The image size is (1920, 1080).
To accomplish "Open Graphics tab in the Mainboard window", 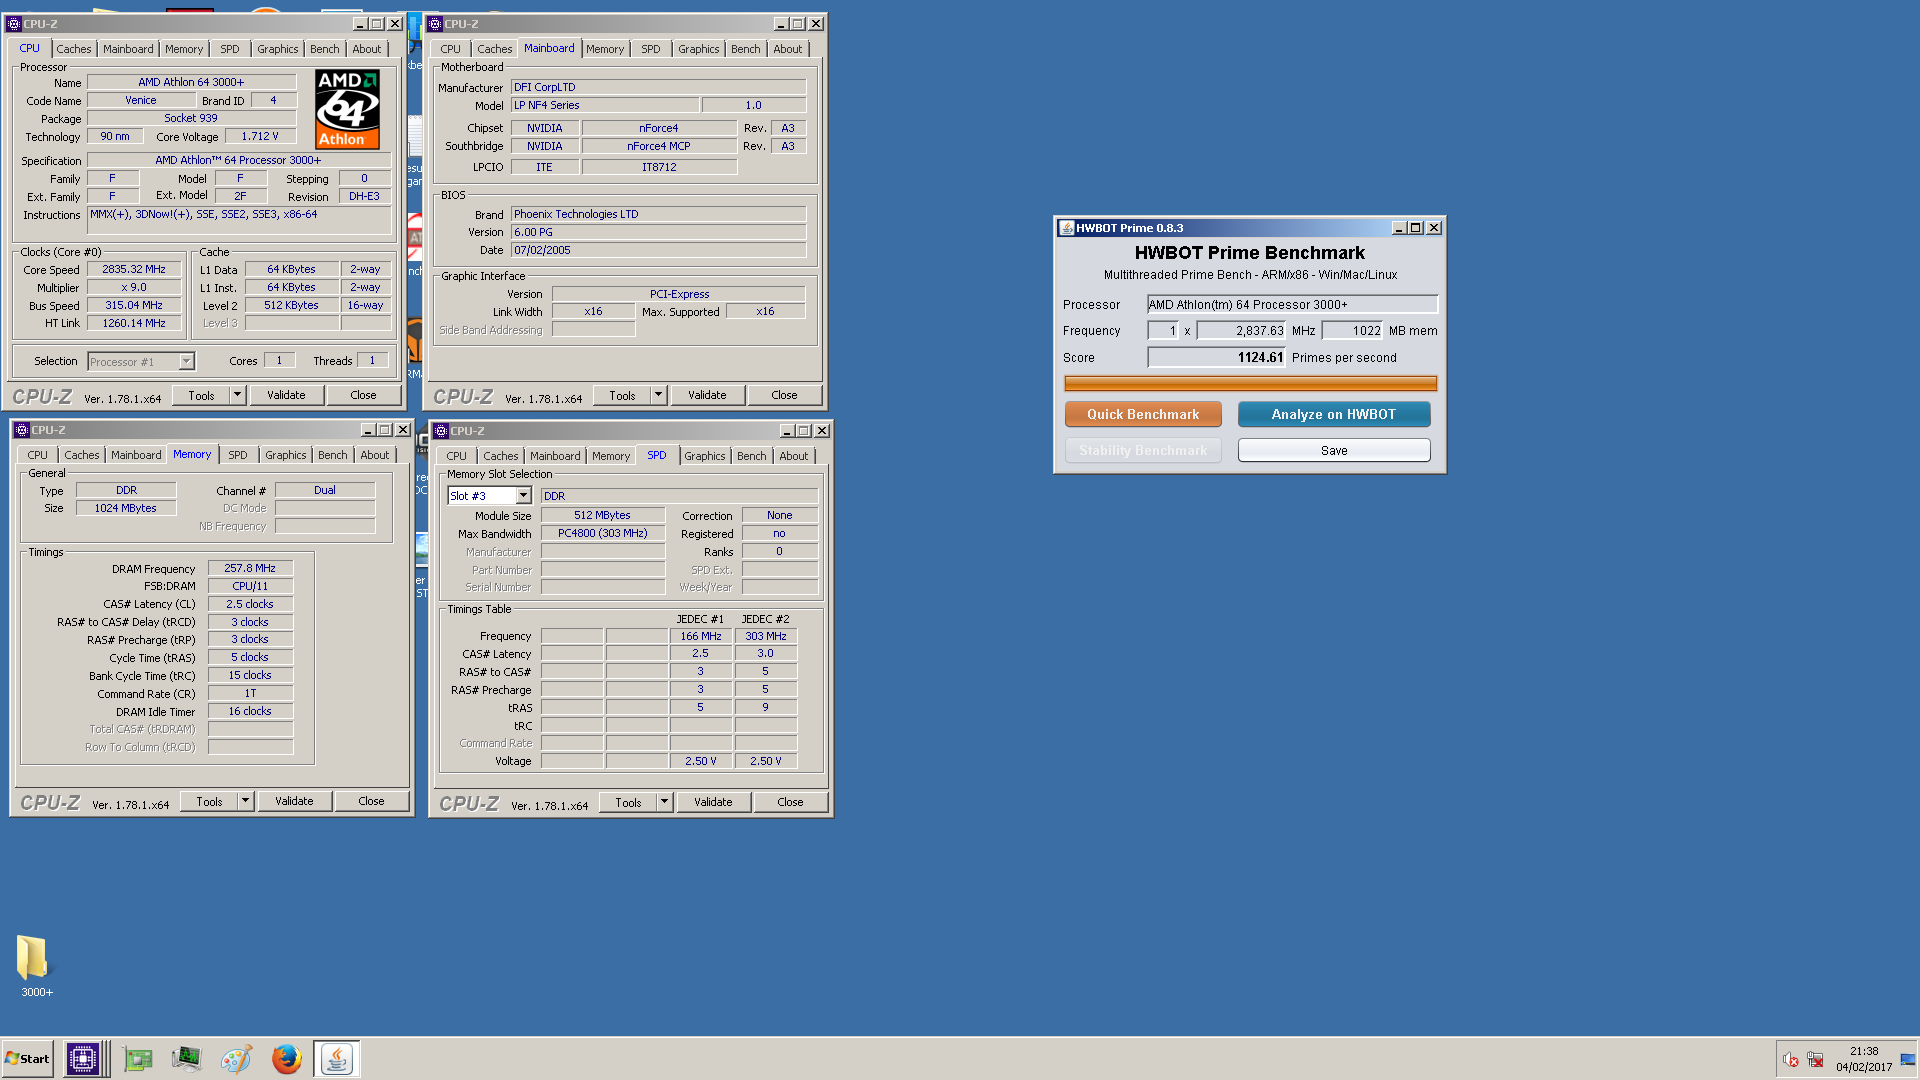I will 698,49.
